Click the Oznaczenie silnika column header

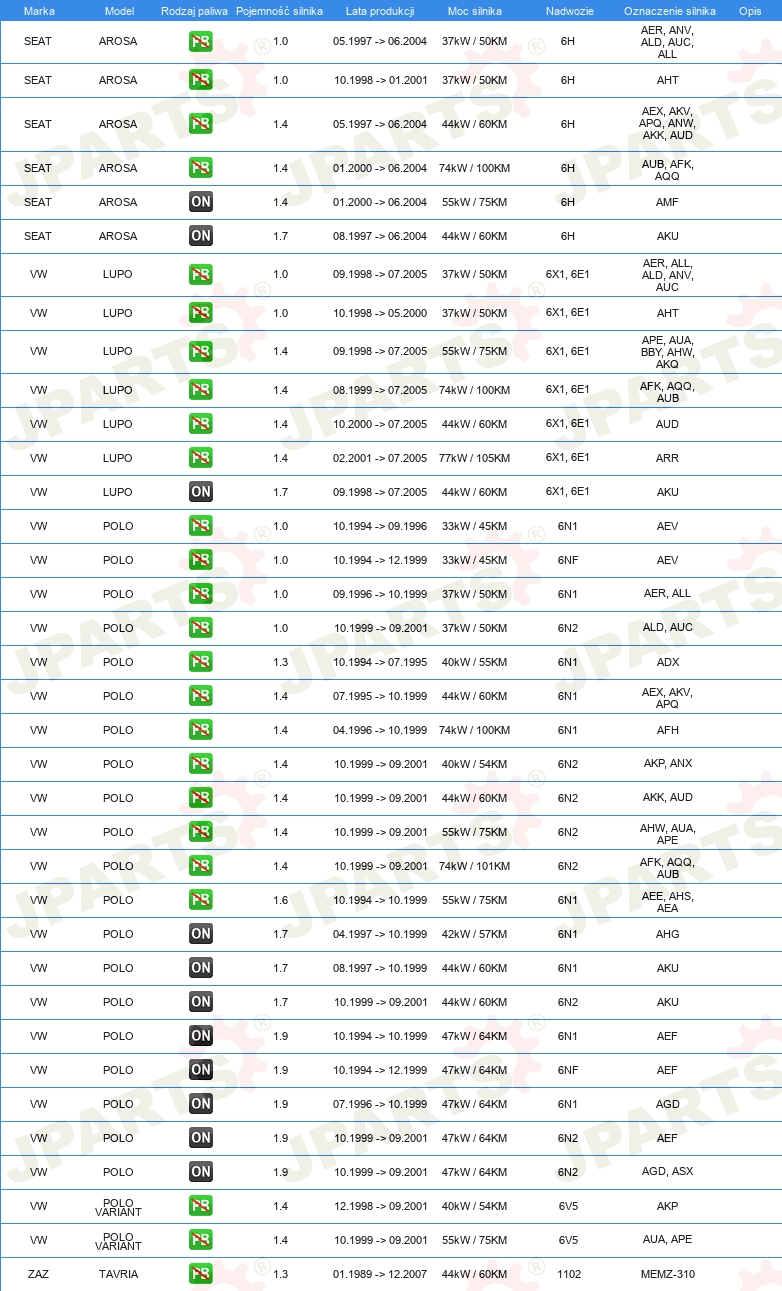(668, 10)
